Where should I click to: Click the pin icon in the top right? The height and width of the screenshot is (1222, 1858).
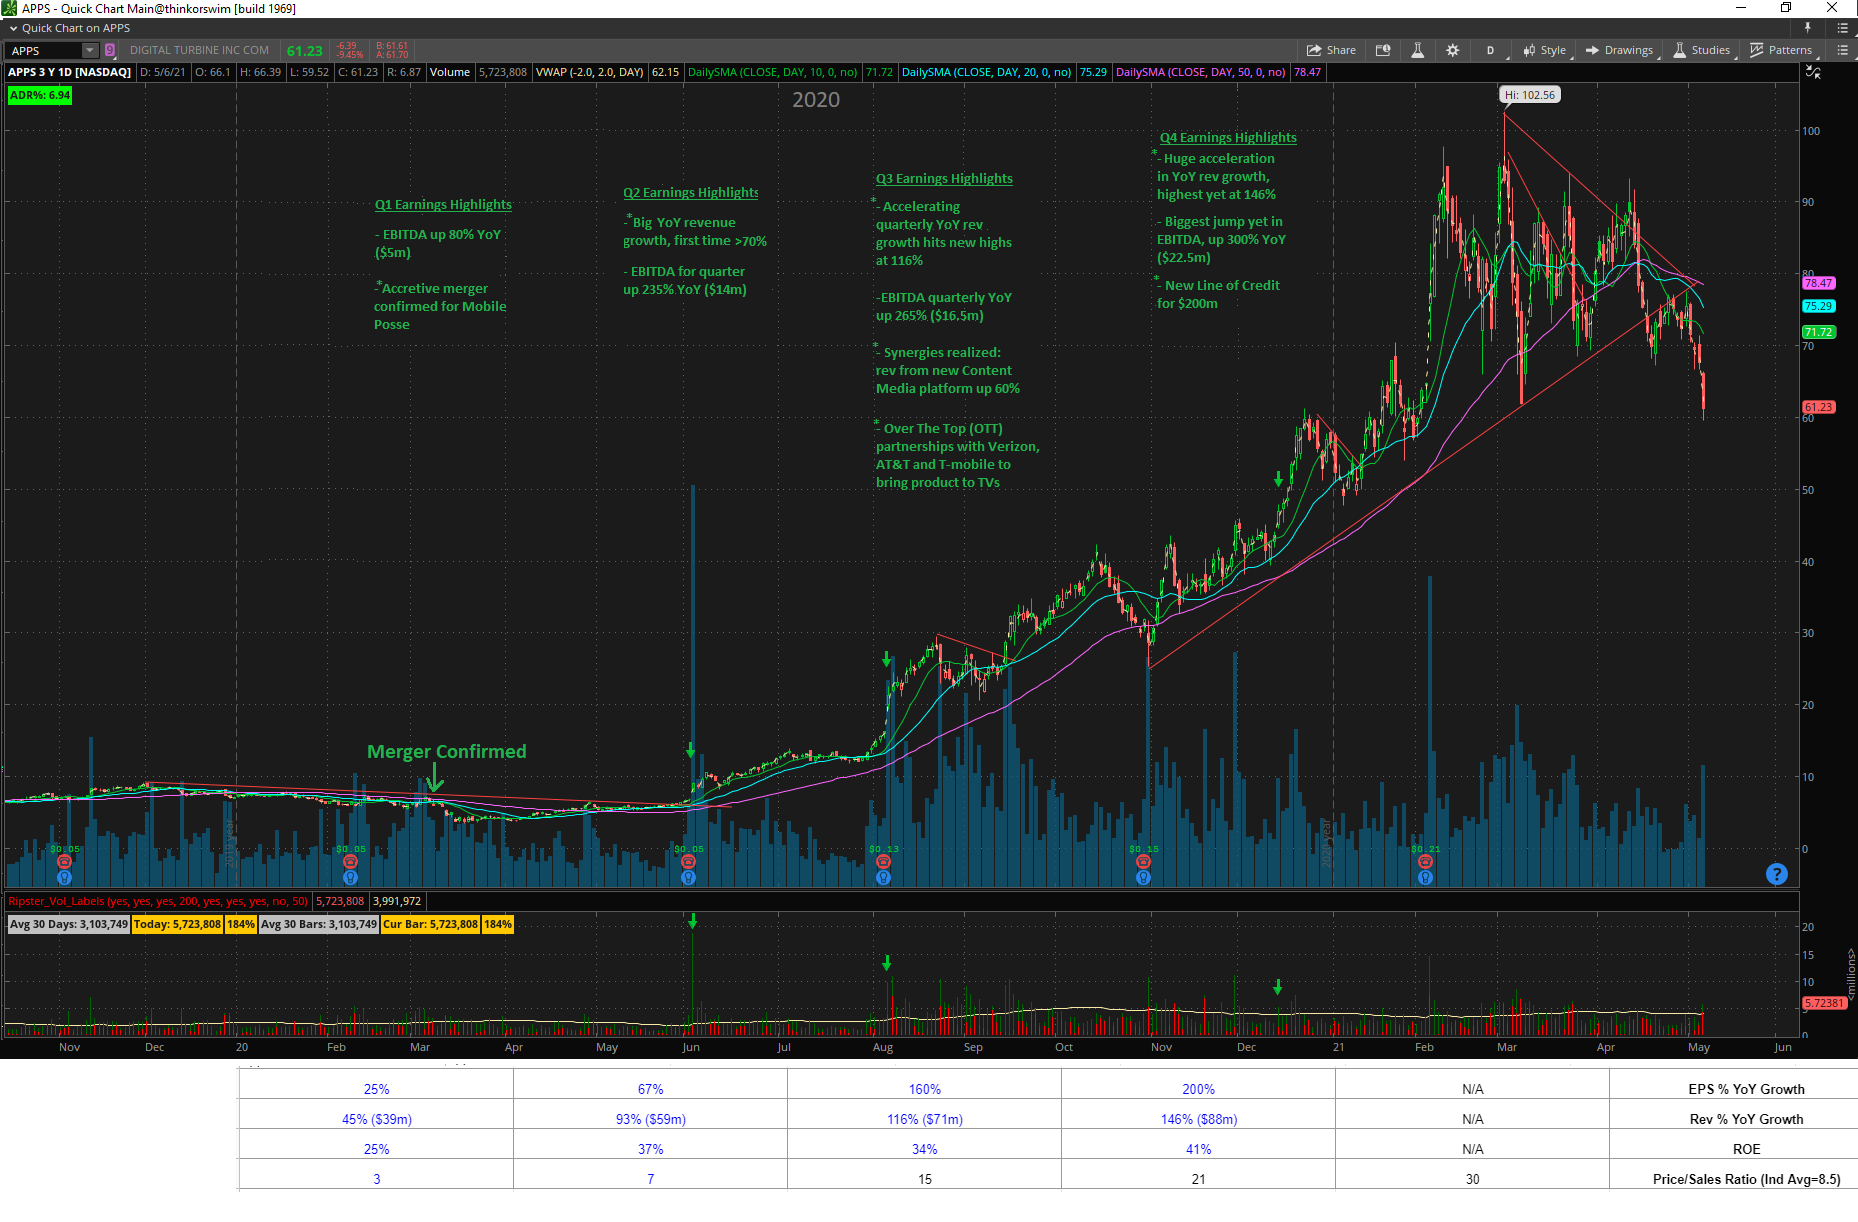coord(1808,28)
